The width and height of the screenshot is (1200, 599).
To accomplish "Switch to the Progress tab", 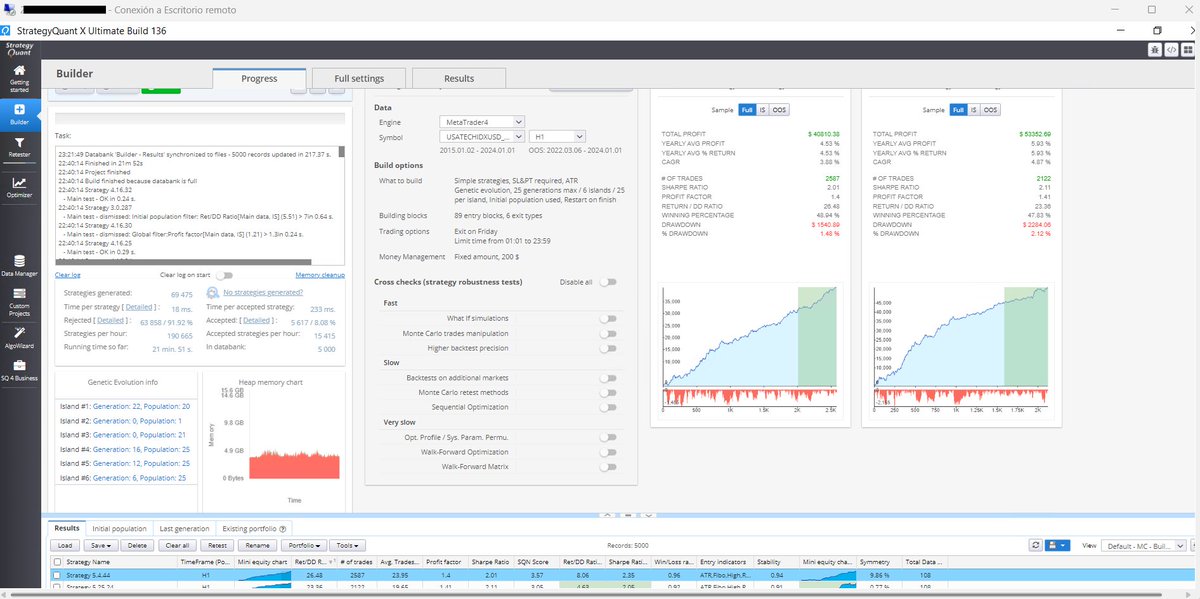I will pos(259,78).
